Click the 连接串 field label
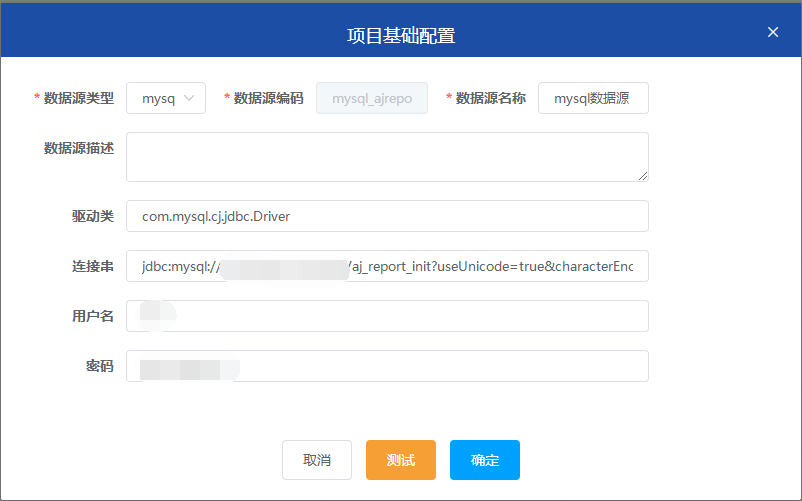 (x=92, y=266)
